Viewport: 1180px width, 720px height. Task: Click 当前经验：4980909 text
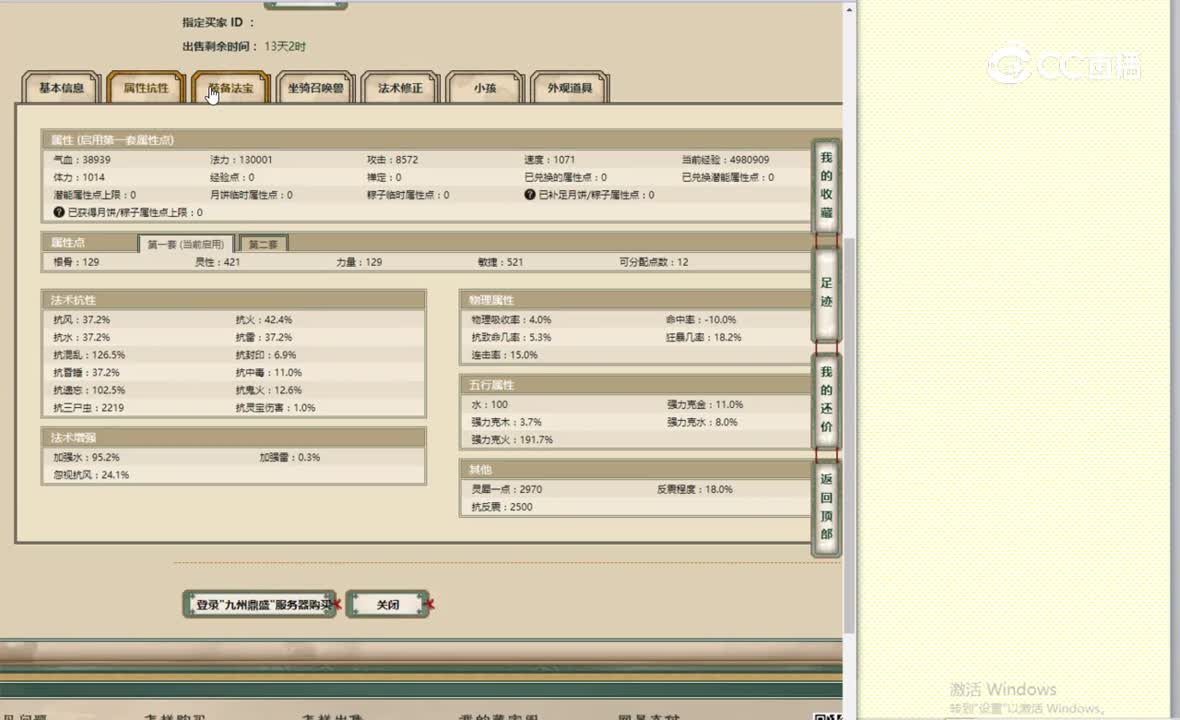pos(725,159)
